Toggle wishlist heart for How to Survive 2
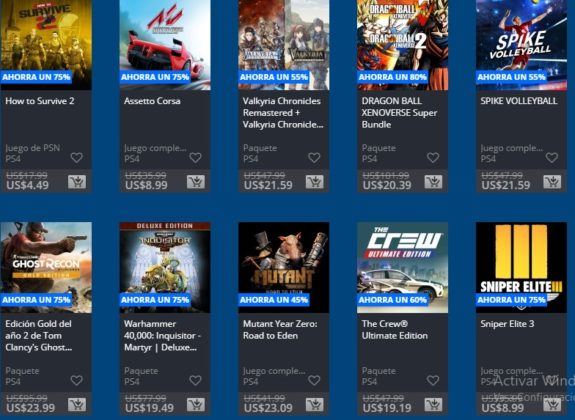 click(77, 158)
